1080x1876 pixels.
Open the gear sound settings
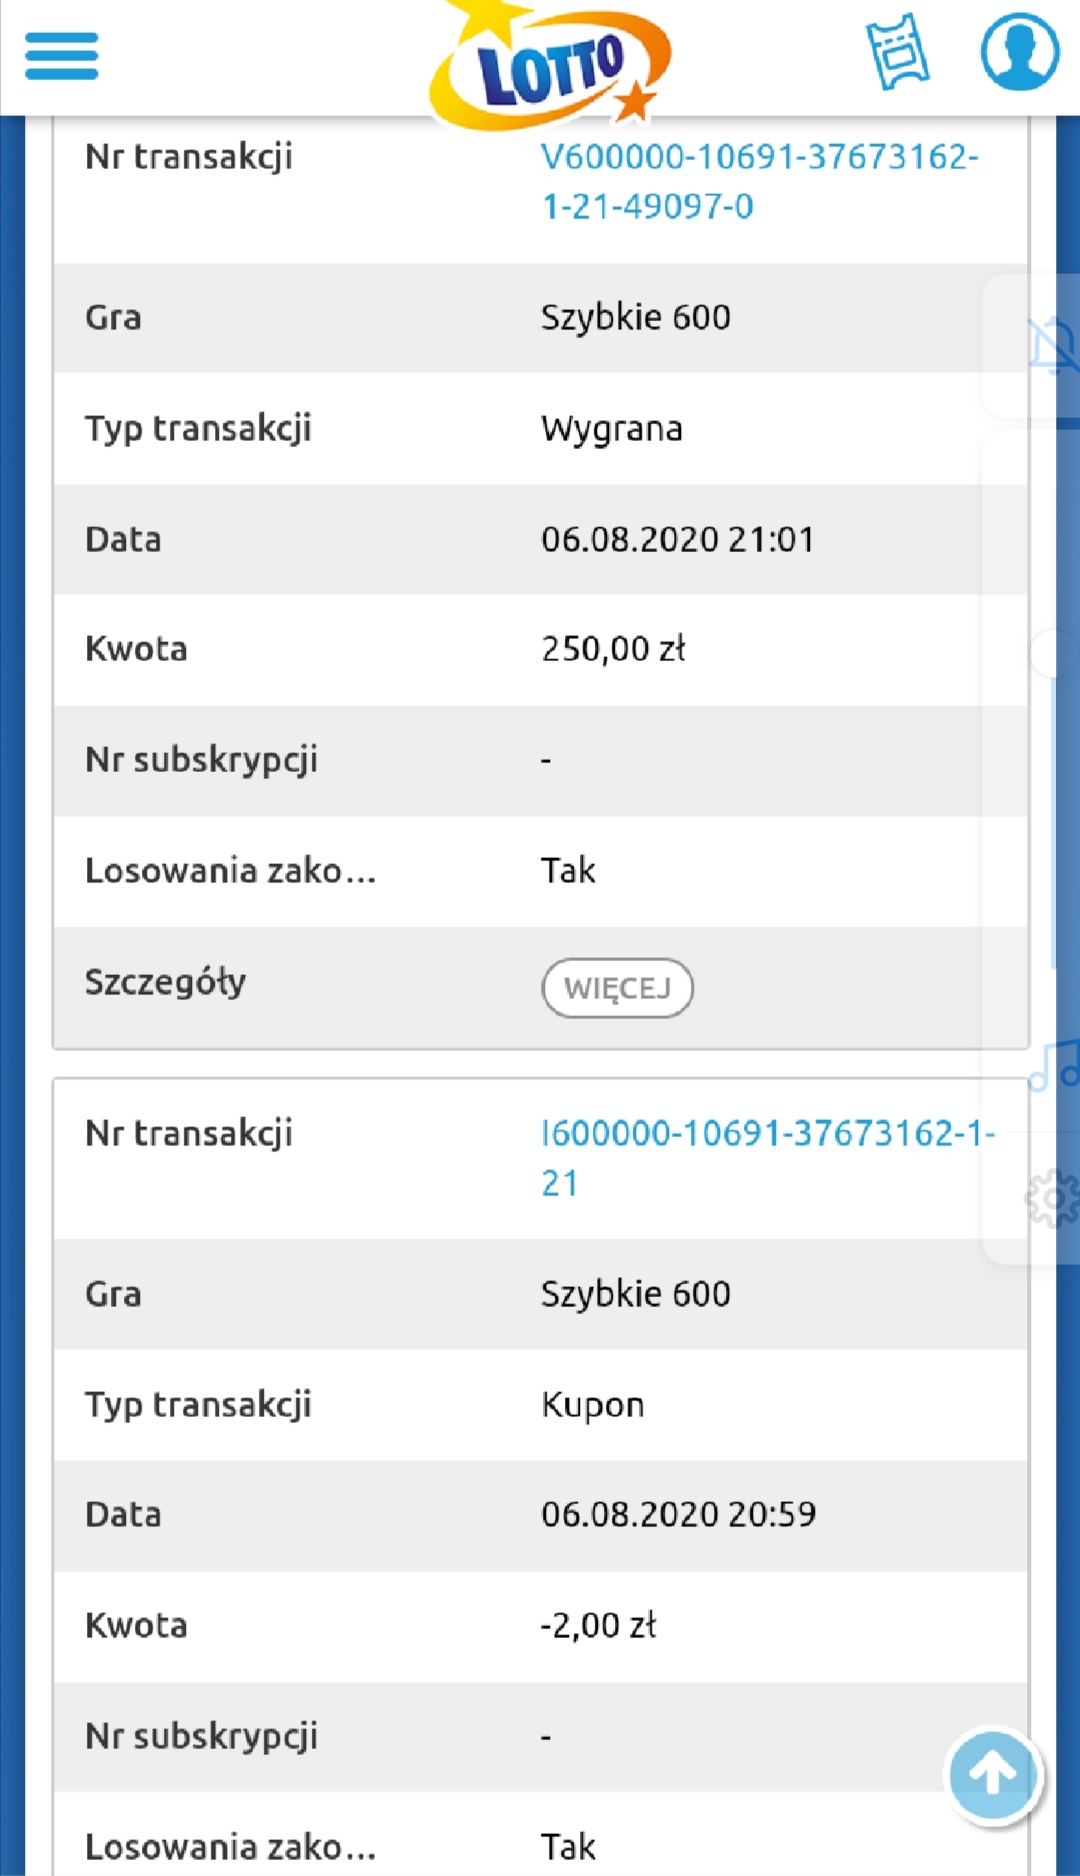(x=1053, y=1196)
